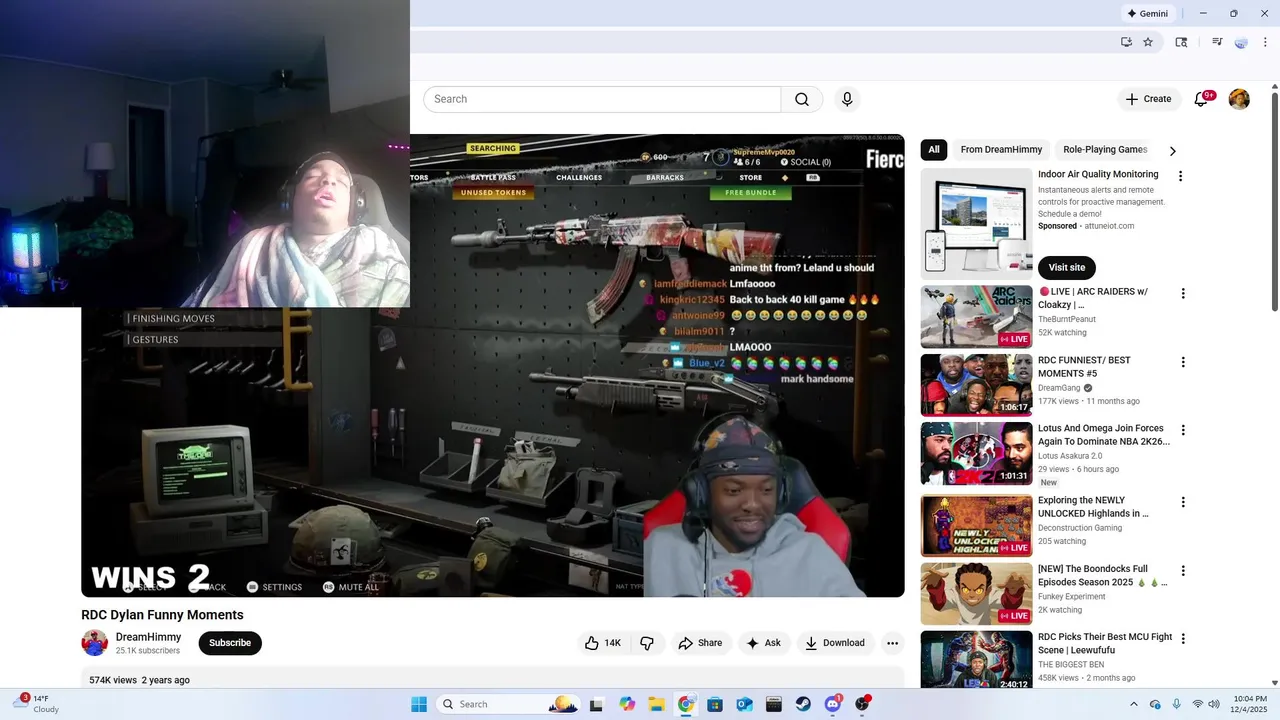
Task: Click the main video player
Action: [x=493, y=365]
